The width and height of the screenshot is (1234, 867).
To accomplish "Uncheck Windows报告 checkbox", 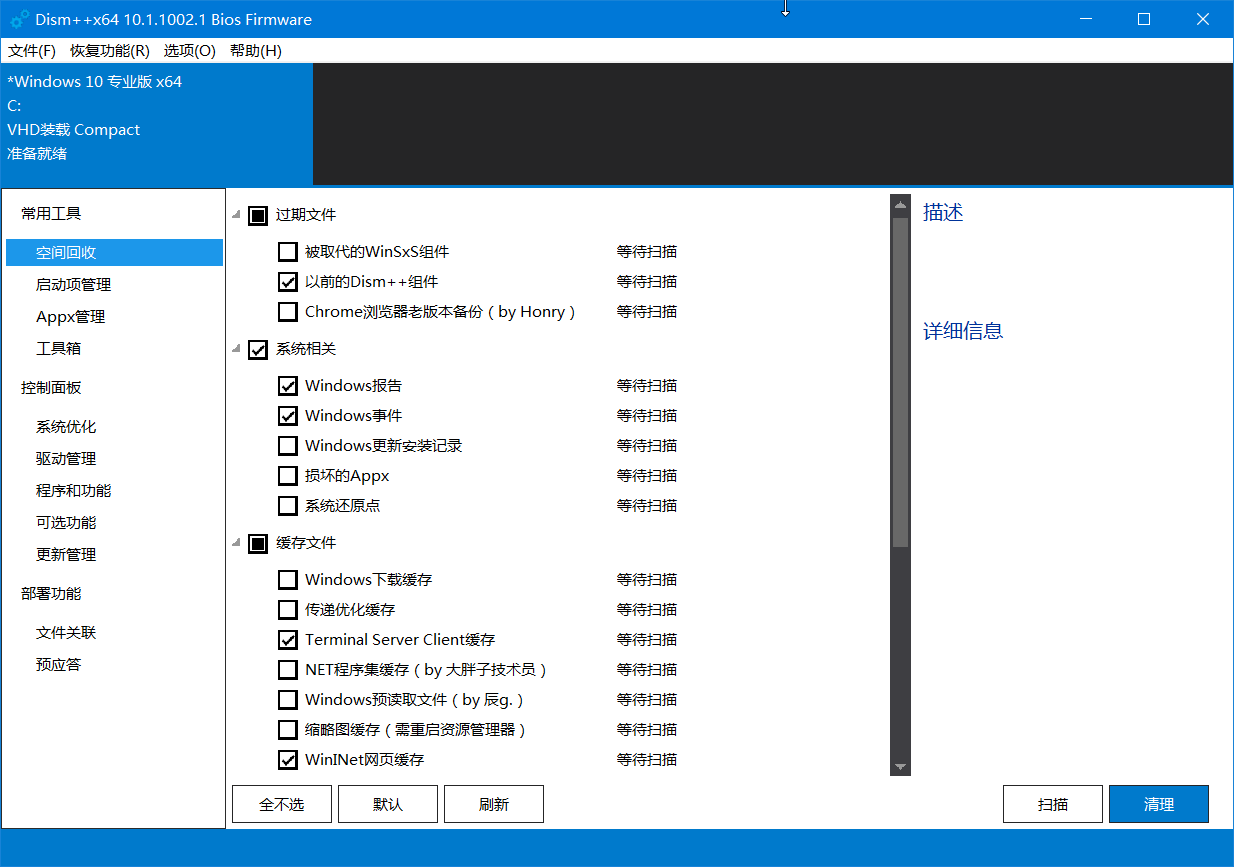I will point(288,386).
